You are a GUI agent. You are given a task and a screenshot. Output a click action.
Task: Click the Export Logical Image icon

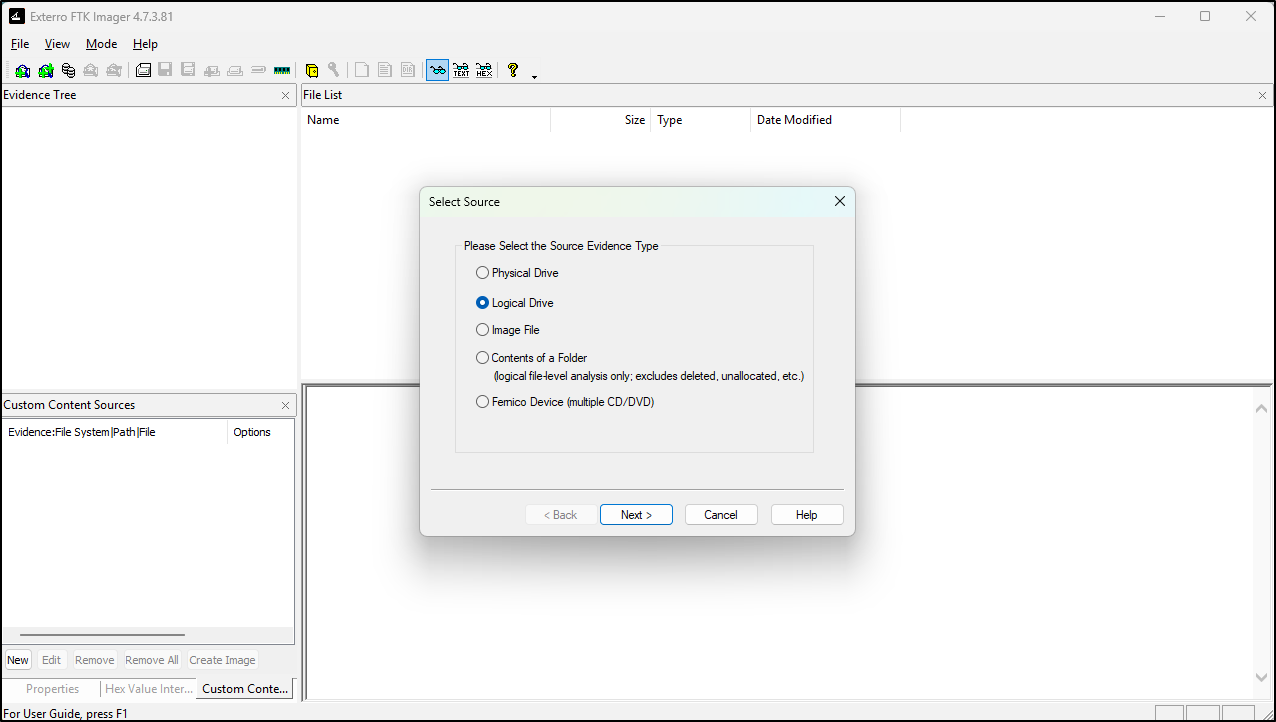pos(189,70)
